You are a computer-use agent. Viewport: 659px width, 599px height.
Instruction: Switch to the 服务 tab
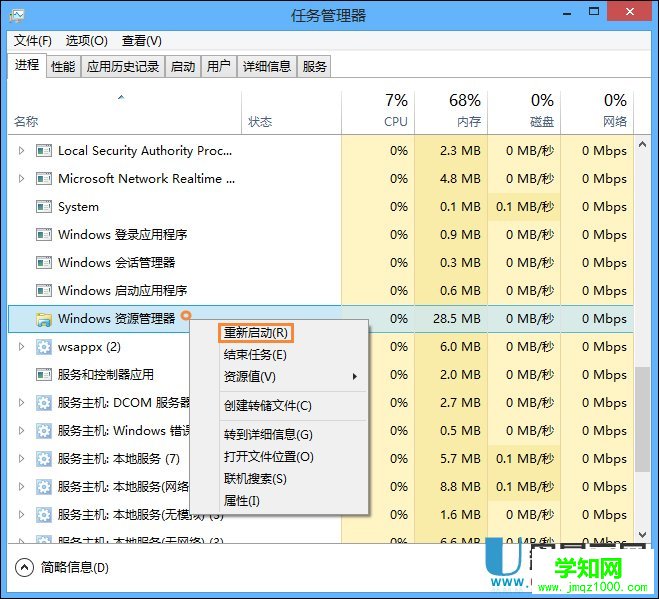(x=314, y=66)
